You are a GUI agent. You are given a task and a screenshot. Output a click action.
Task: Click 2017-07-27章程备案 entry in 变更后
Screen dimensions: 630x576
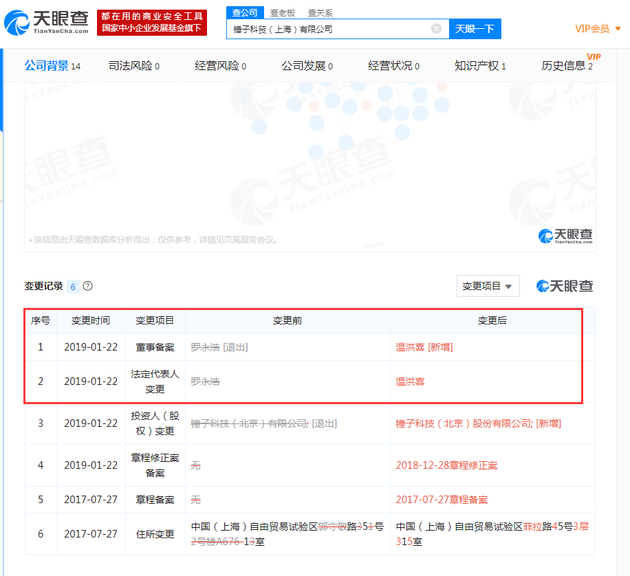(442, 499)
